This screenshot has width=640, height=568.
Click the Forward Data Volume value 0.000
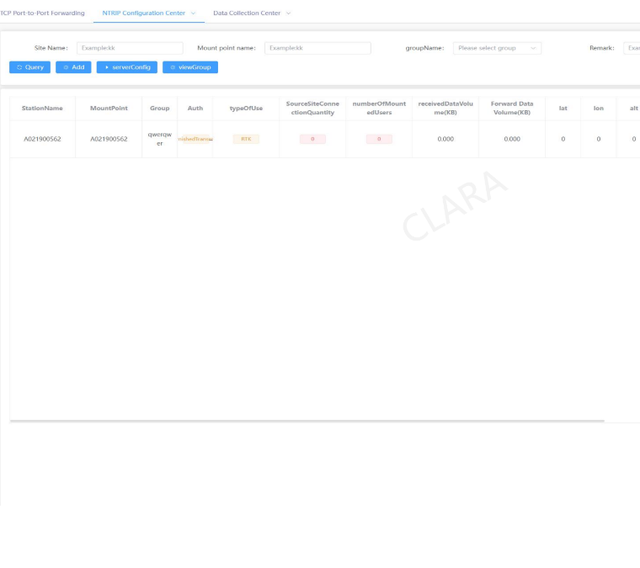pyautogui.click(x=512, y=139)
